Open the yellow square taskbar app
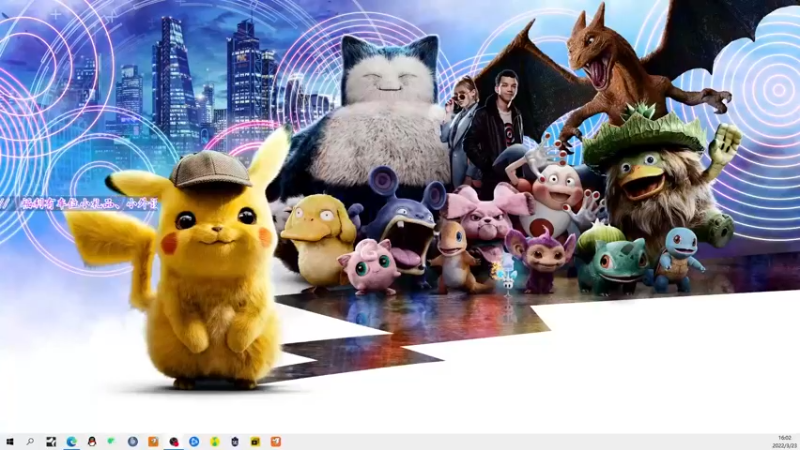 click(x=255, y=442)
